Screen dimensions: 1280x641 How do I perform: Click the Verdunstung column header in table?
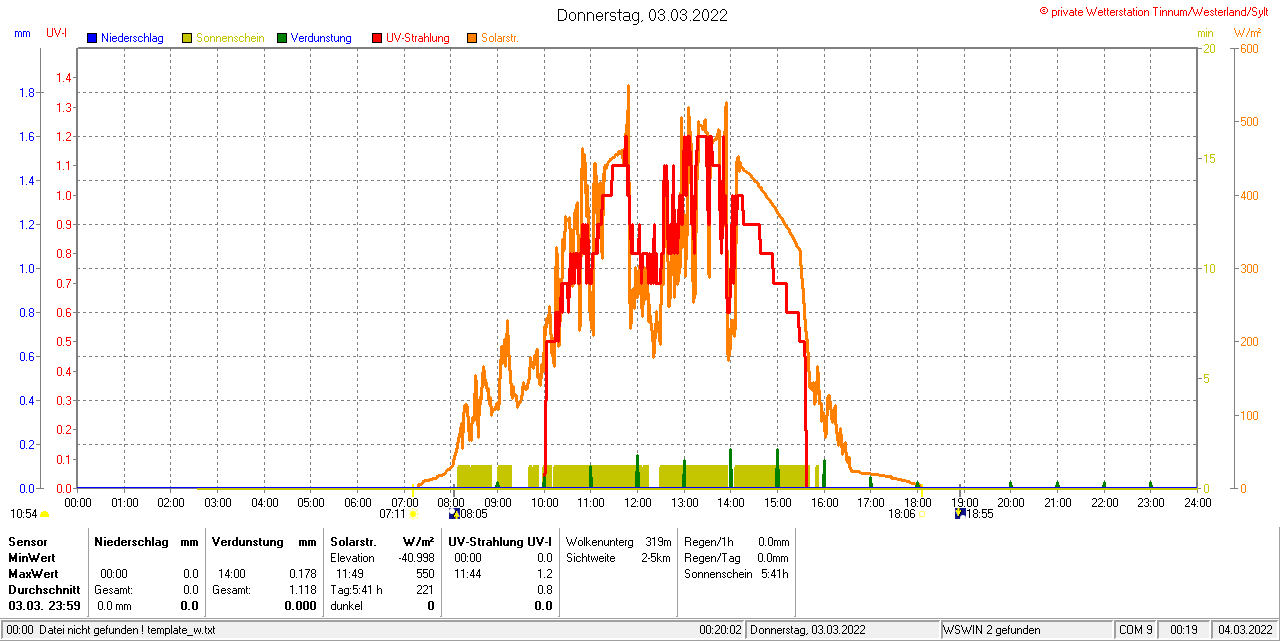(246, 541)
